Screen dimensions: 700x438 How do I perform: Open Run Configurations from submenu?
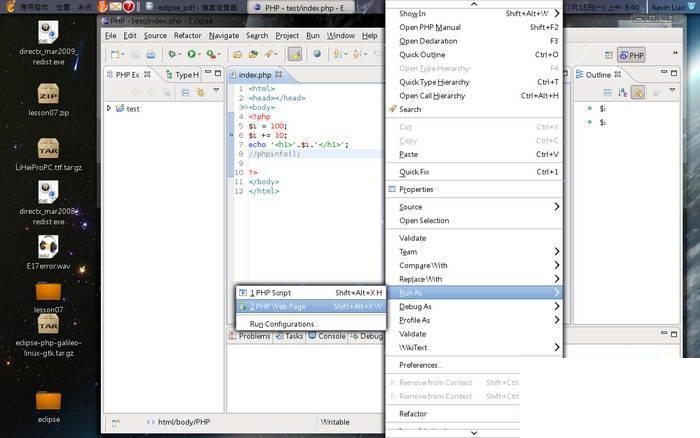[x=311, y=324]
